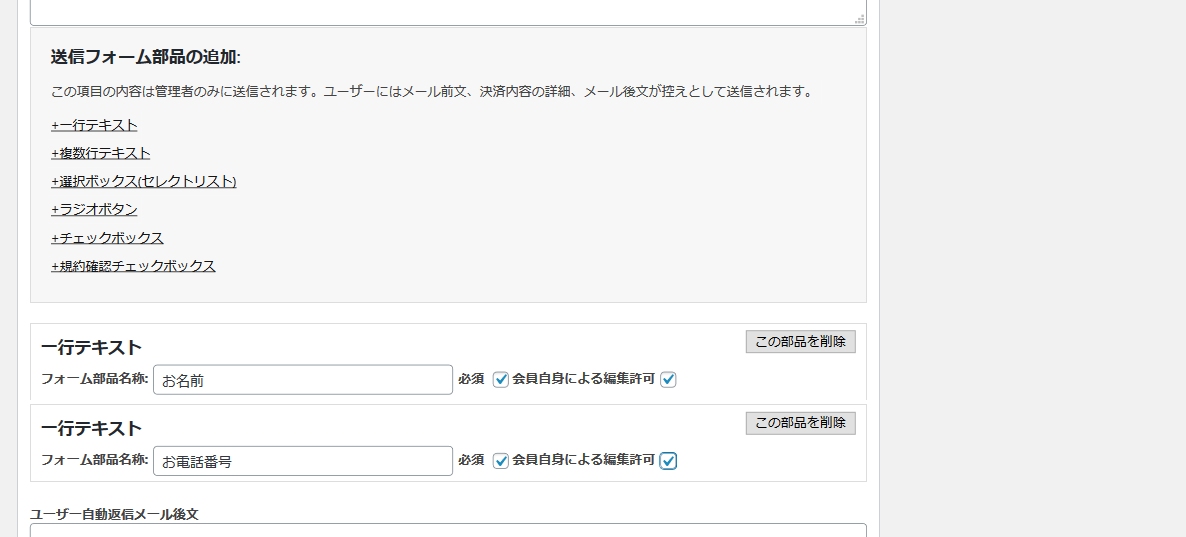Add a チェックボックス form part

coord(107,237)
